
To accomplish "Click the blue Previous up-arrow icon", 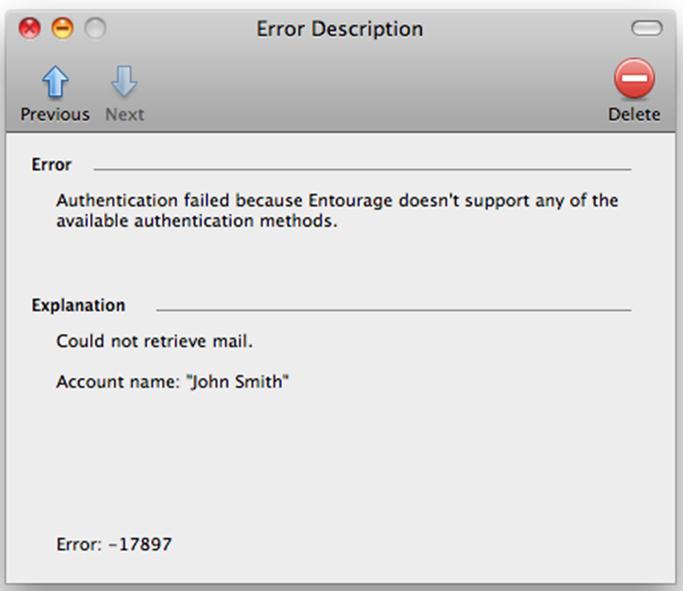I will (55, 81).
